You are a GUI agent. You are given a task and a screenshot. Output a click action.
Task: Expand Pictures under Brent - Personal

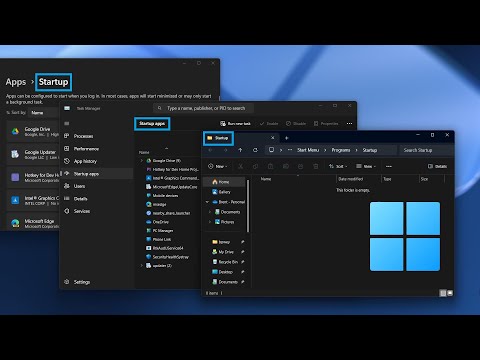[210, 222]
